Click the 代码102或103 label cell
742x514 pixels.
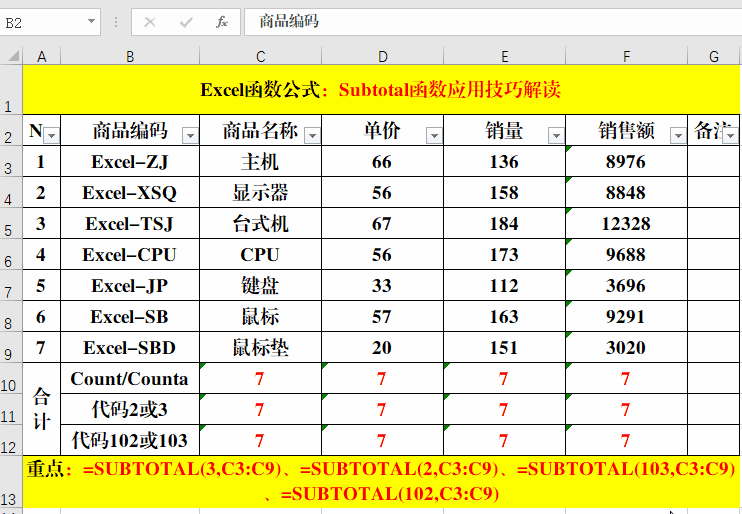pos(130,440)
